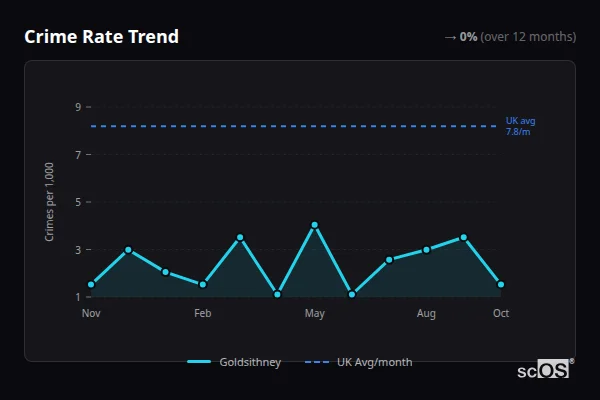This screenshot has width=600, height=400.
Task: Select the Aug data point on chart
Action: tap(426, 250)
